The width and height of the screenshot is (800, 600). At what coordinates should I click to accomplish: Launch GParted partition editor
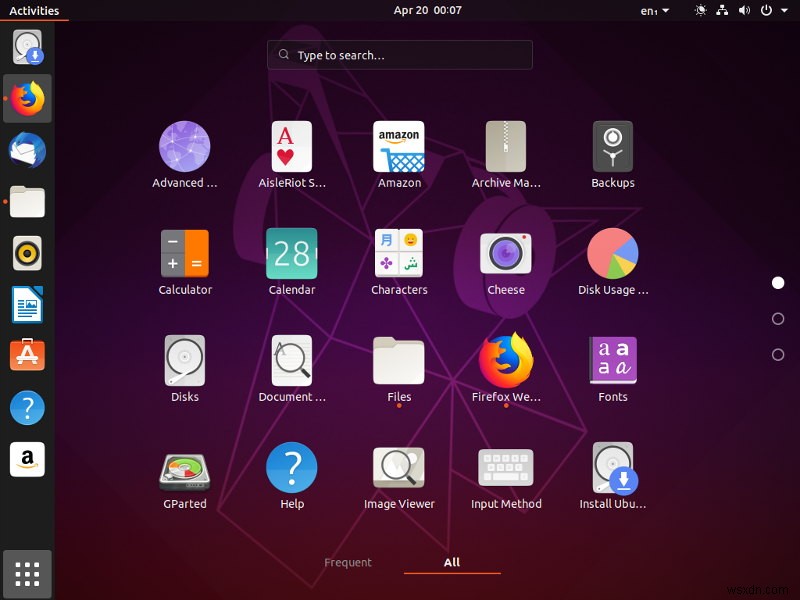184,468
